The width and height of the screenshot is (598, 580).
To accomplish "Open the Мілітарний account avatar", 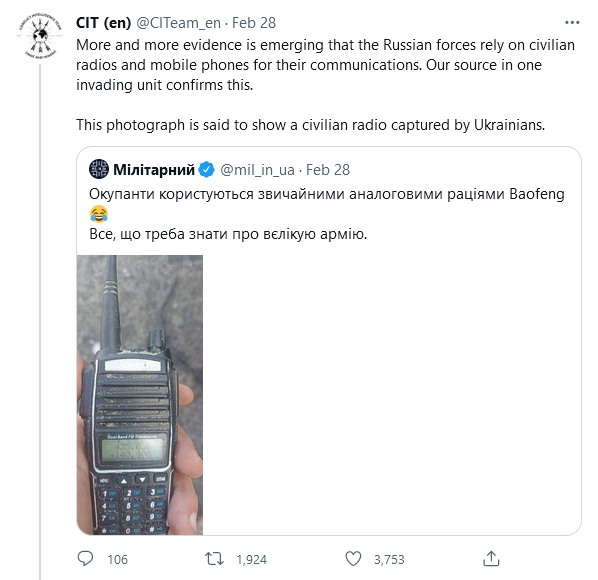I will [x=99, y=169].
